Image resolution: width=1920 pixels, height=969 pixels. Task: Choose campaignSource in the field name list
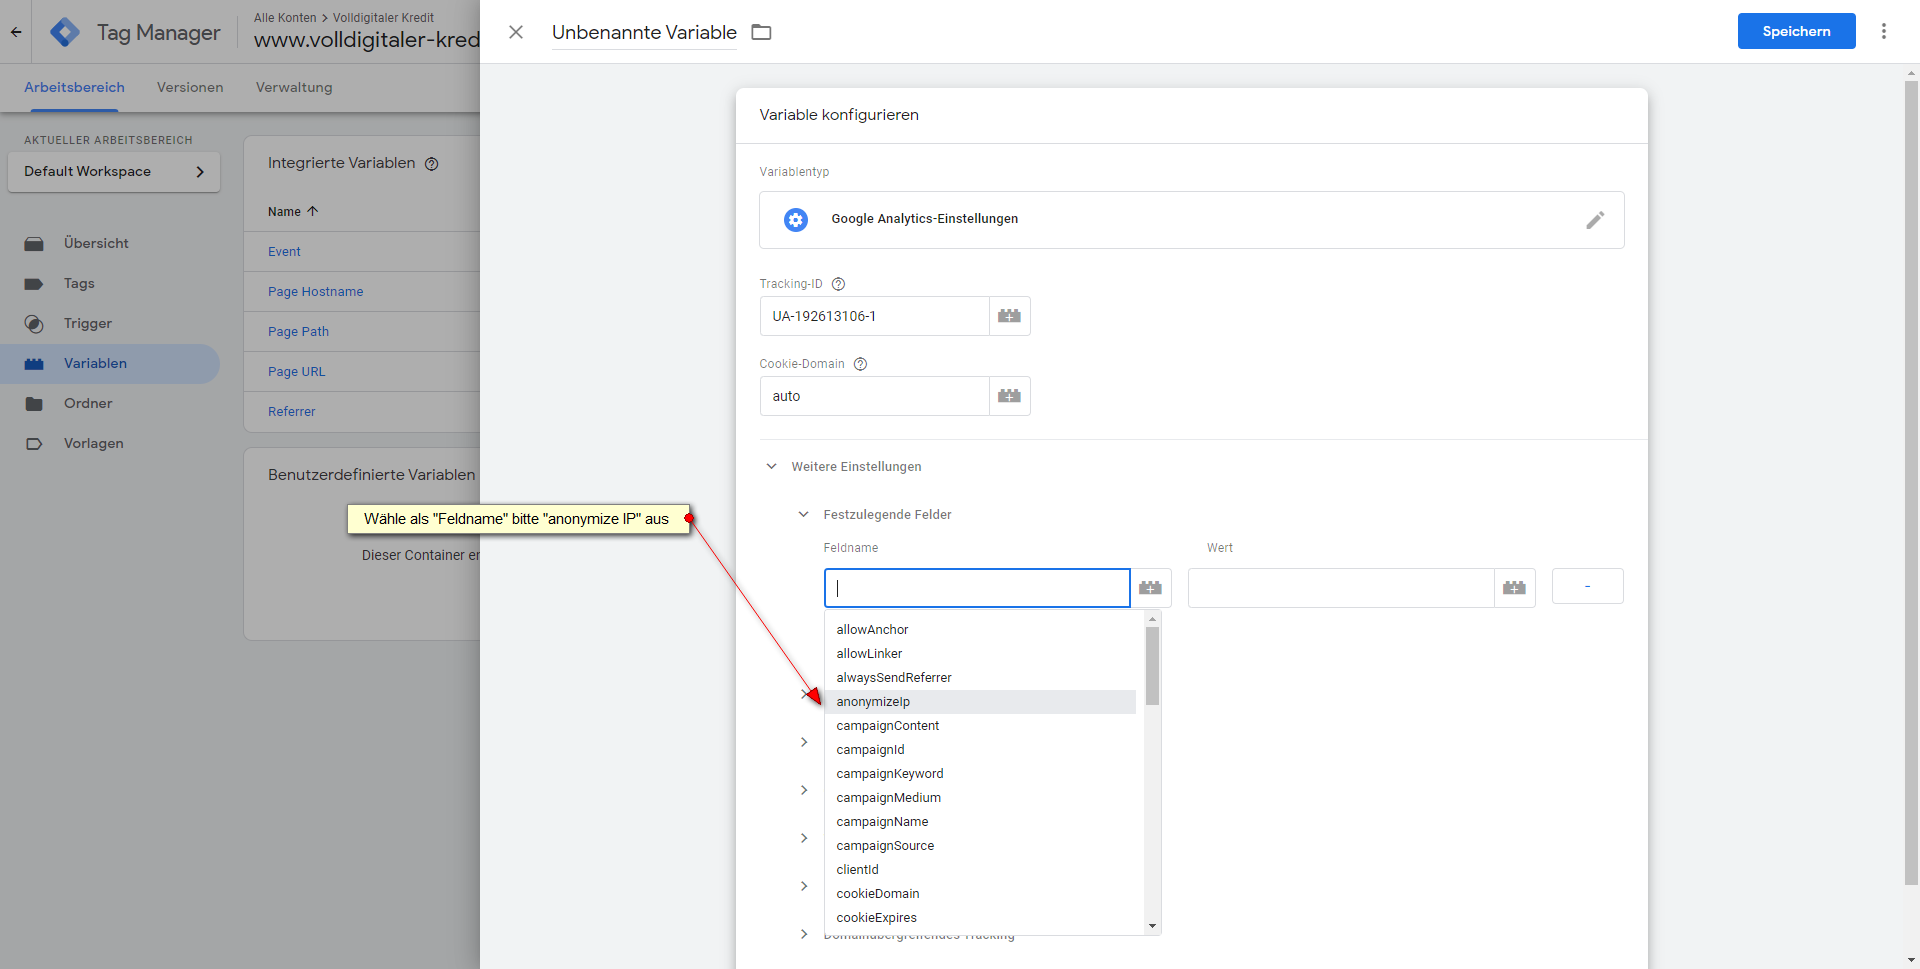point(885,846)
